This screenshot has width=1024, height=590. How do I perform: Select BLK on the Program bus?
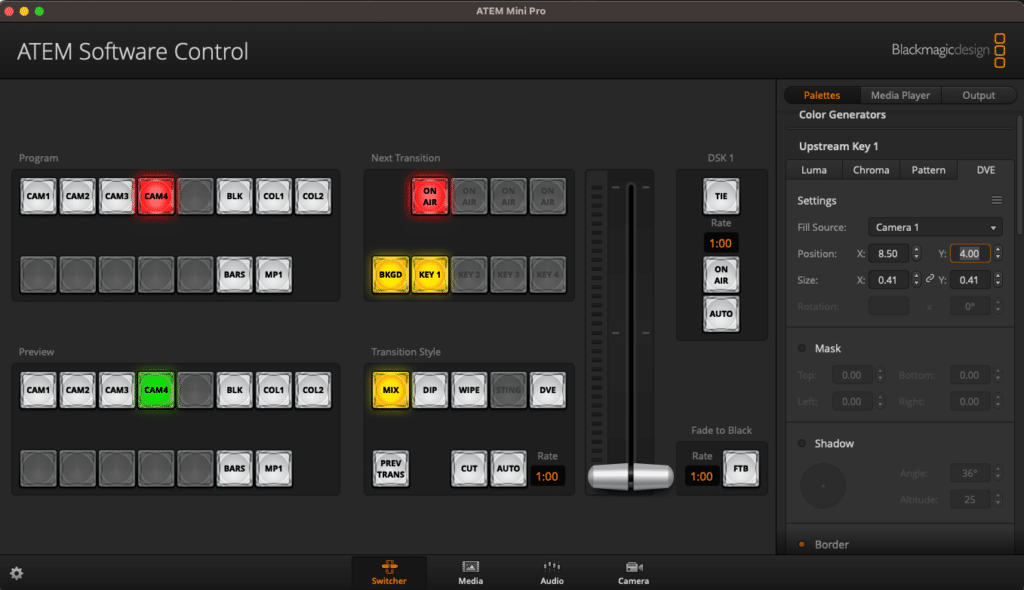point(234,196)
